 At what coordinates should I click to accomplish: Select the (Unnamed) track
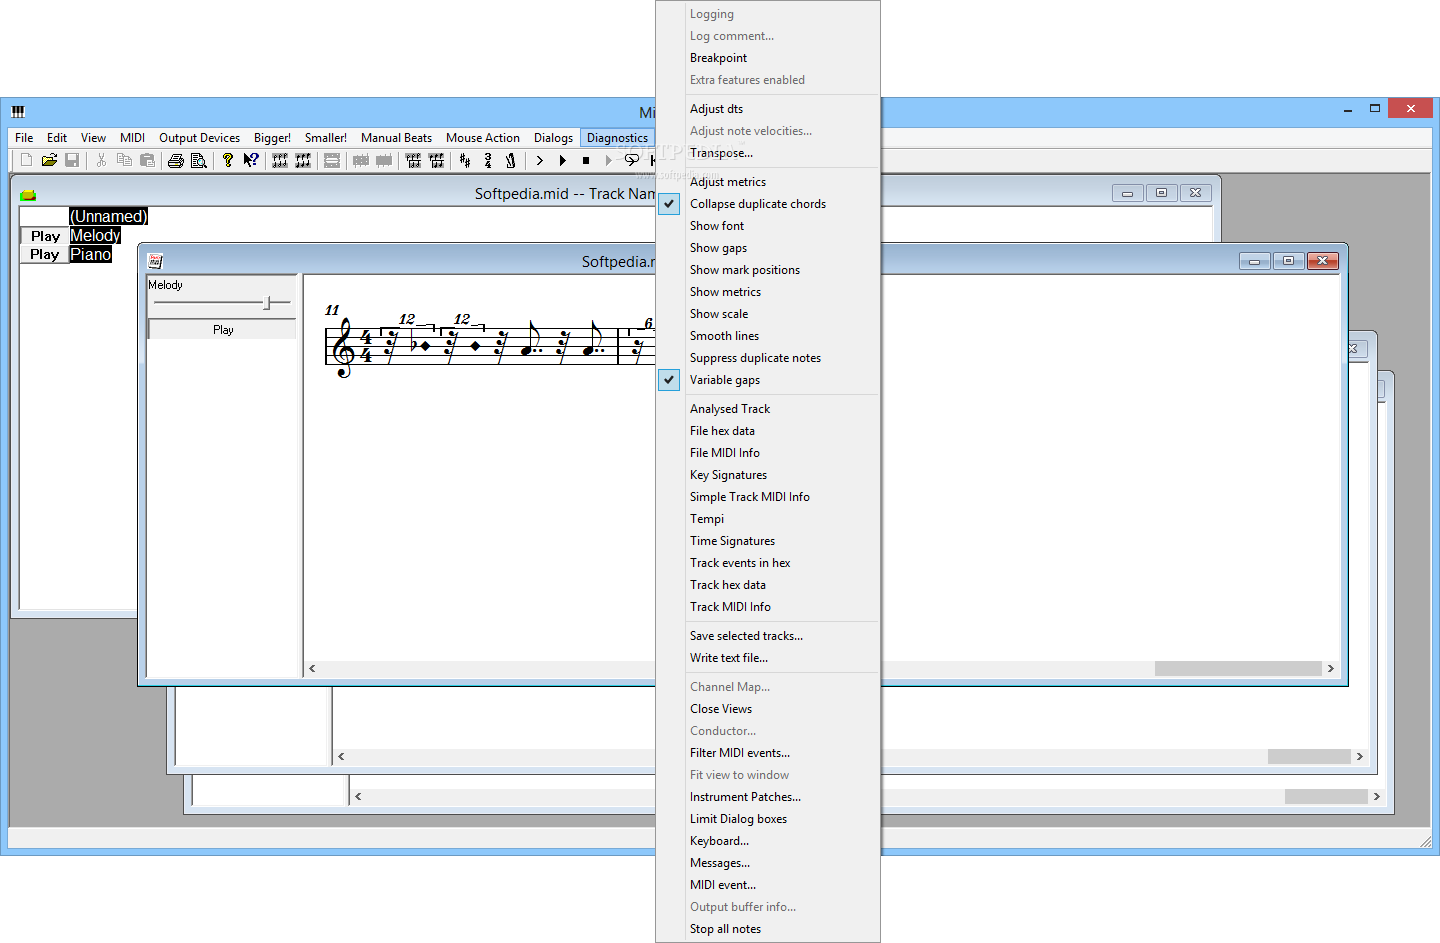click(x=108, y=216)
